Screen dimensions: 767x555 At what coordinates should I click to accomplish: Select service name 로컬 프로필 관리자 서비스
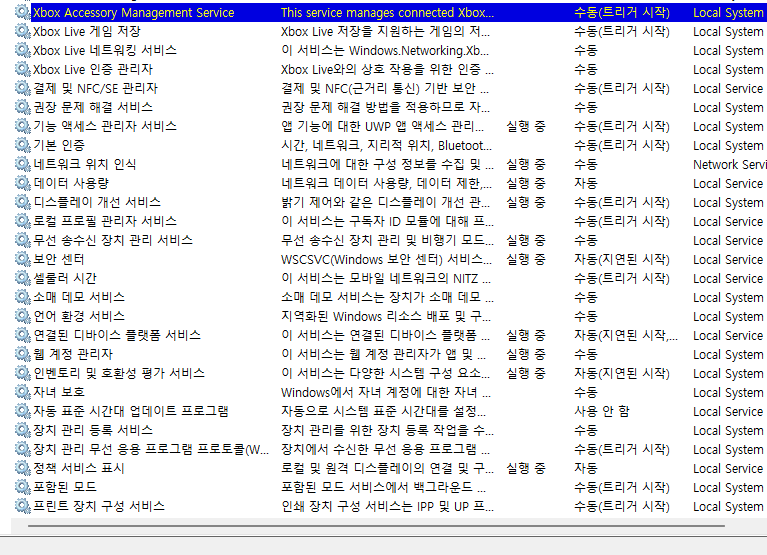point(105,222)
